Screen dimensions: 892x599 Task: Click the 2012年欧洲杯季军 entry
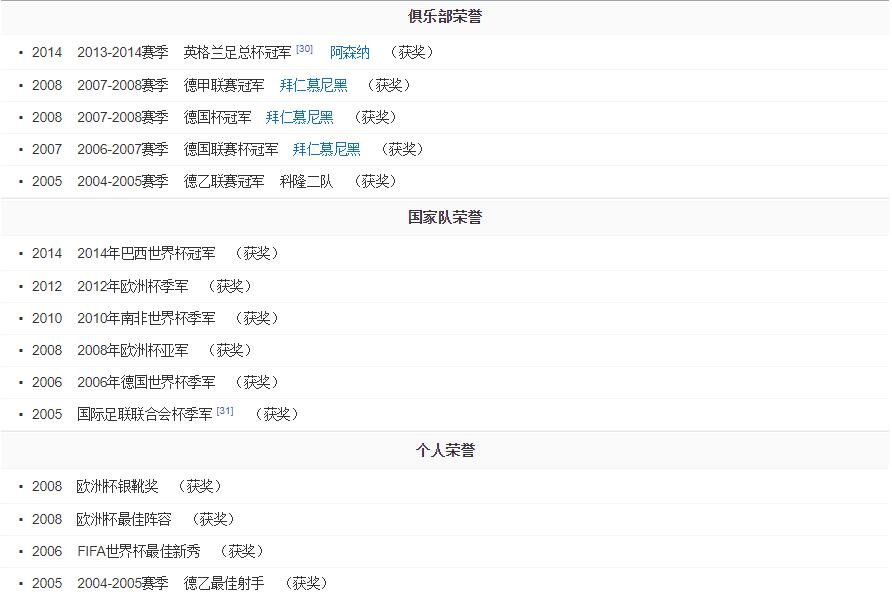pos(140,285)
